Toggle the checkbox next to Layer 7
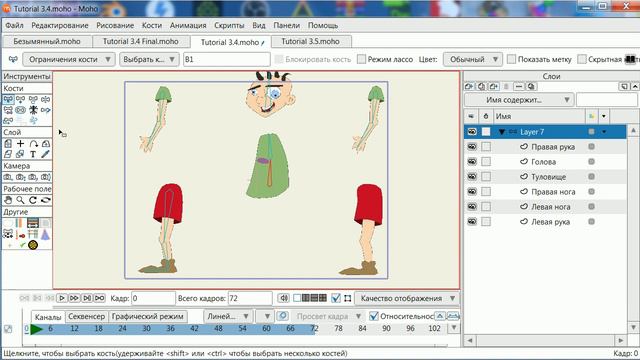The height and width of the screenshot is (360, 640). (486, 131)
